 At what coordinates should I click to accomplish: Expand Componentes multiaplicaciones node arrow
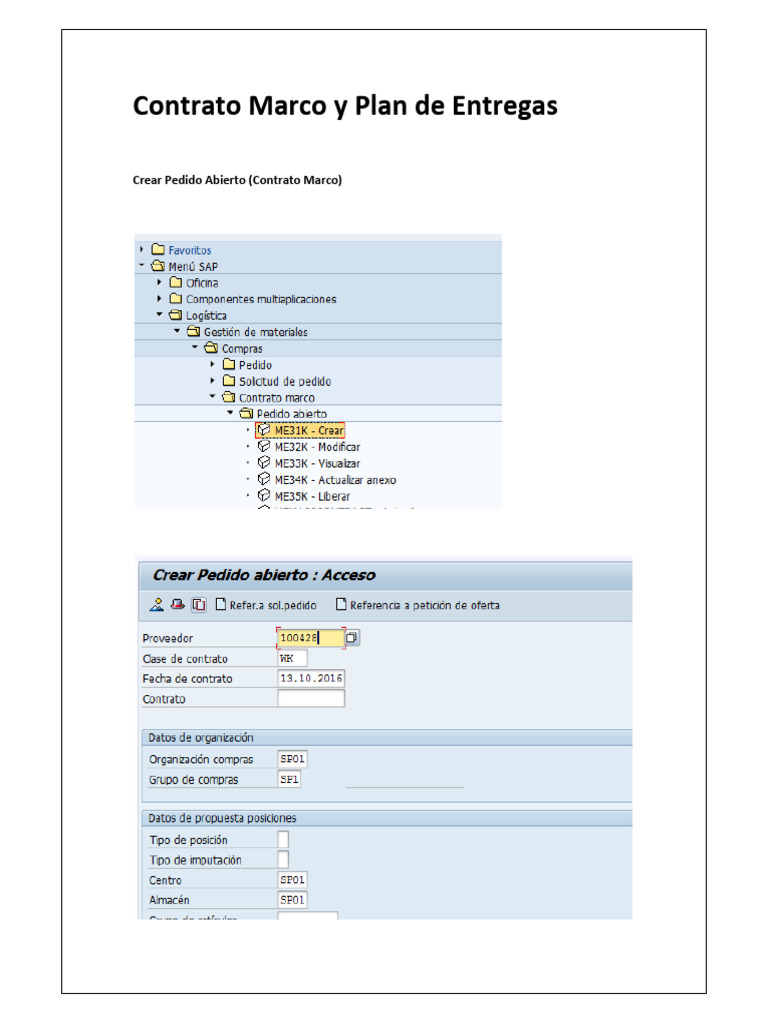tap(159, 298)
